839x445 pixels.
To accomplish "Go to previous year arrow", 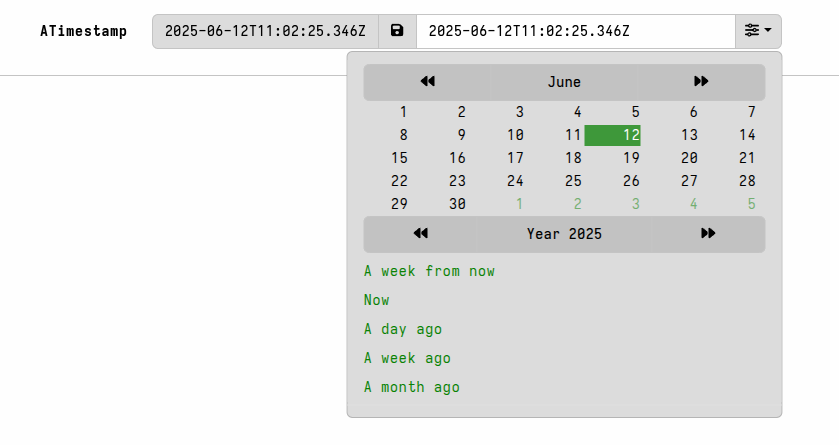I will pyautogui.click(x=421, y=234).
